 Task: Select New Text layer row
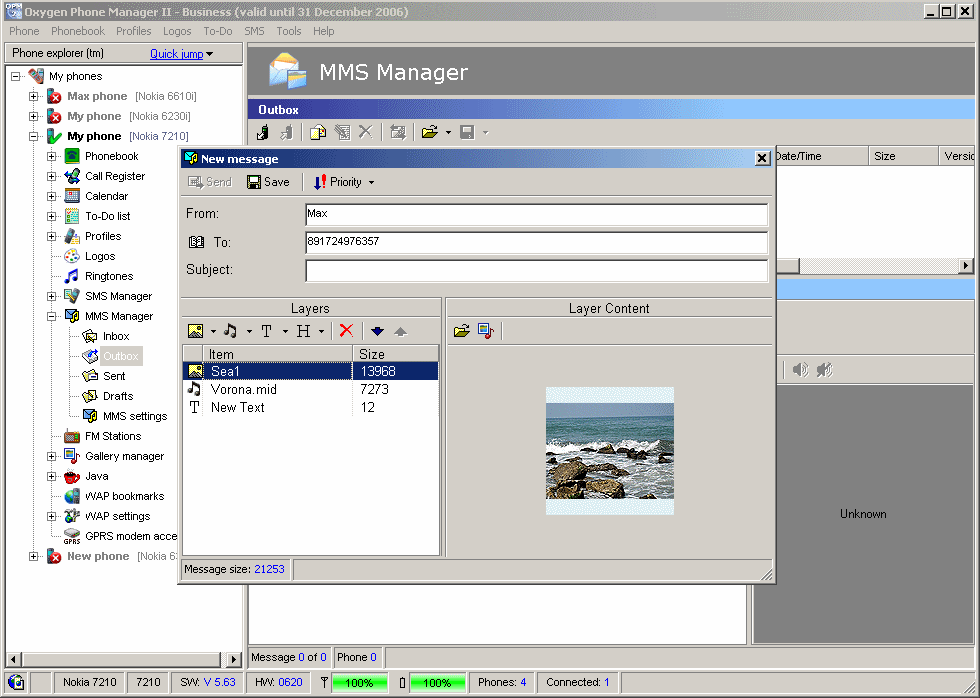coord(311,407)
